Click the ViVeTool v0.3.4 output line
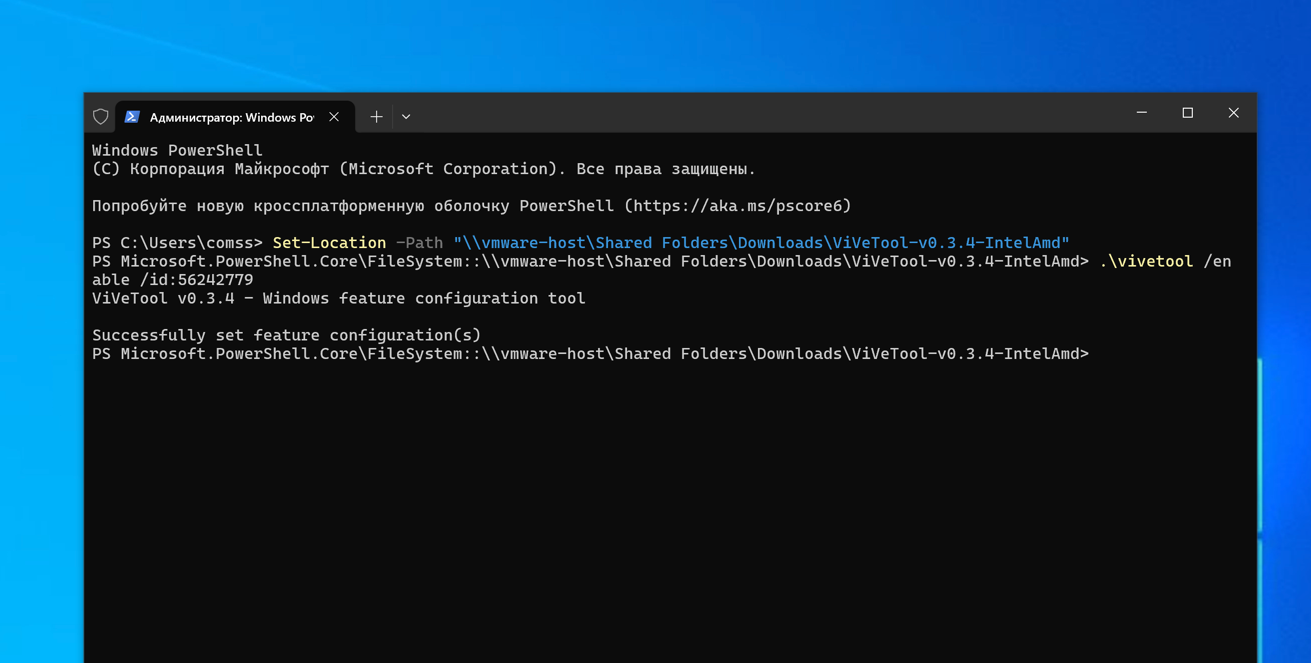Viewport: 1311px width, 663px height. pos(338,299)
